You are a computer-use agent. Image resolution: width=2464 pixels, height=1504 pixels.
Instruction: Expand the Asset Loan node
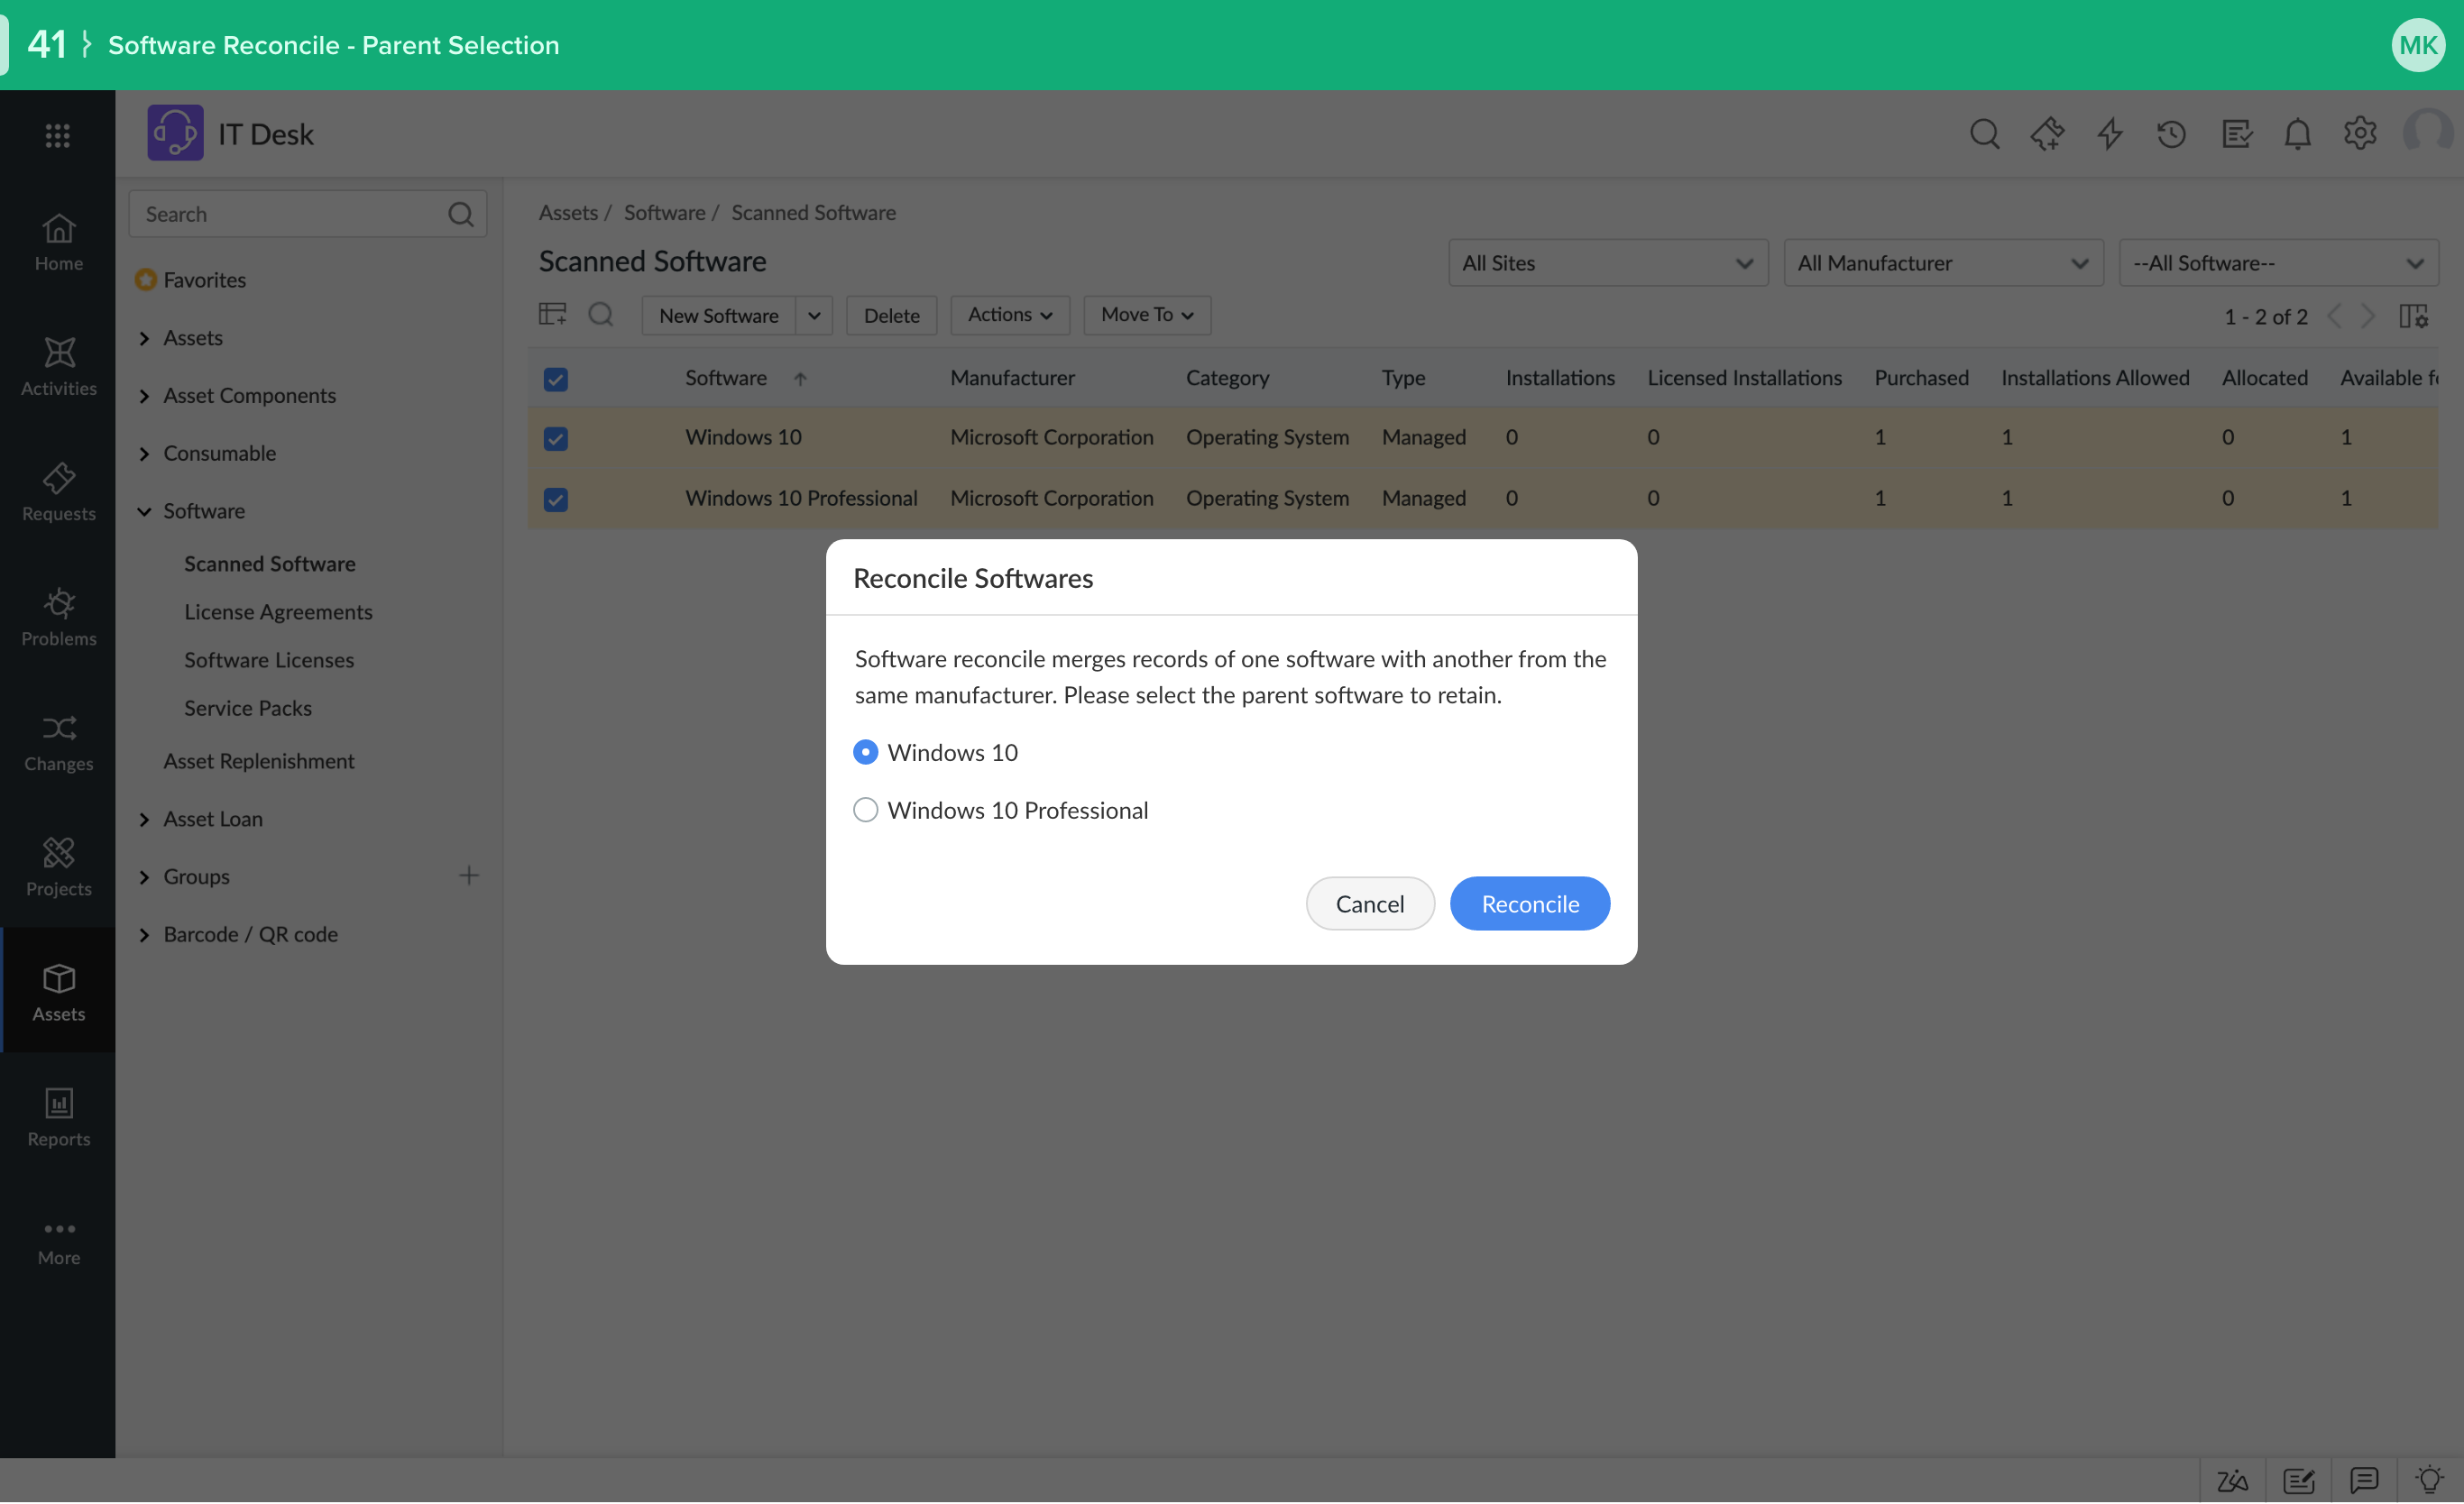(144, 820)
